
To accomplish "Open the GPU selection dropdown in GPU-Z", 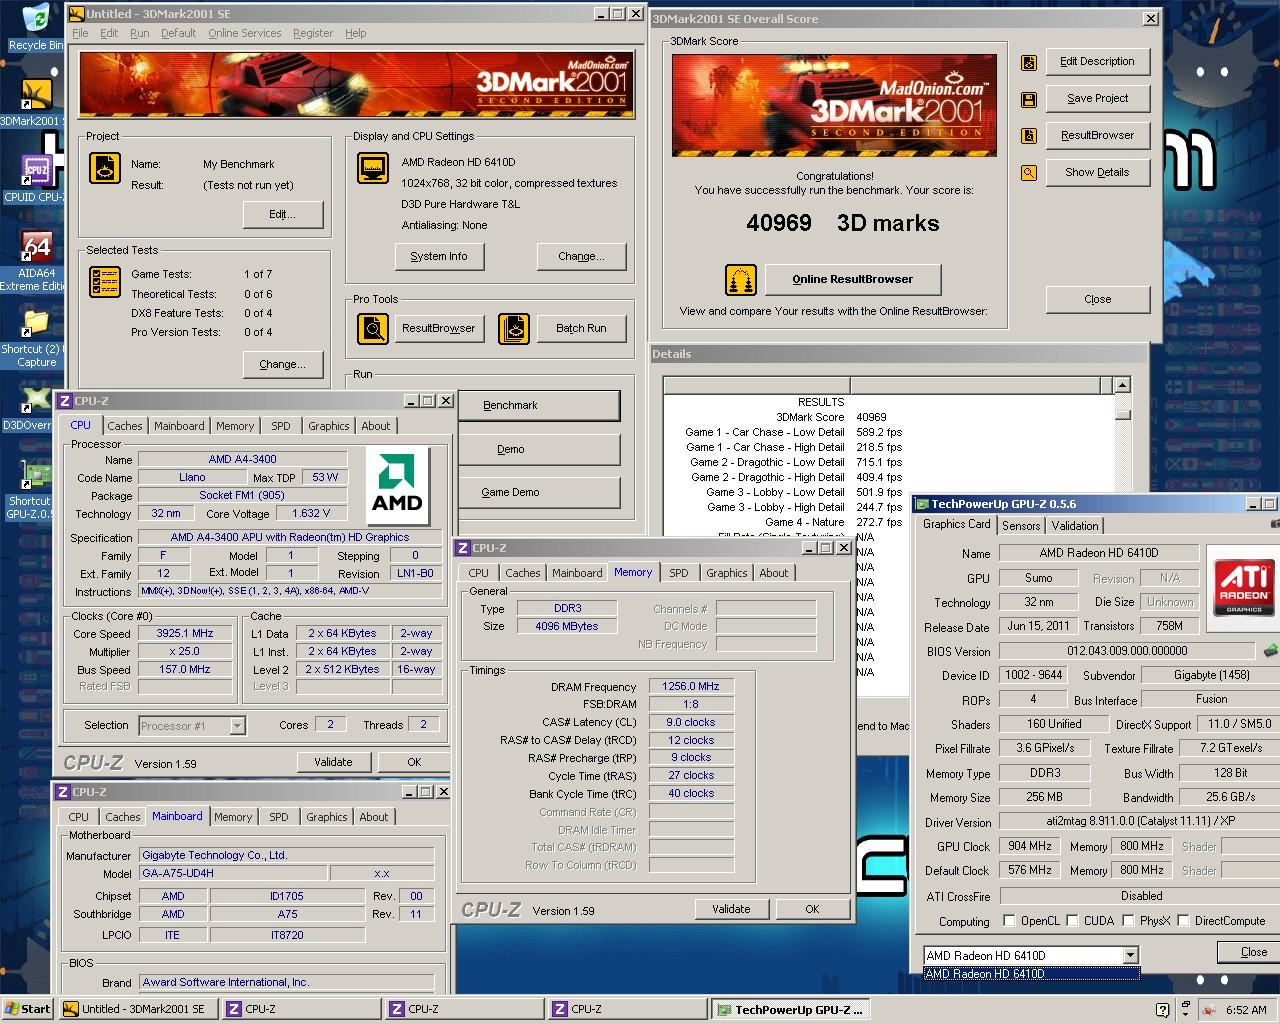I will click(1130, 955).
